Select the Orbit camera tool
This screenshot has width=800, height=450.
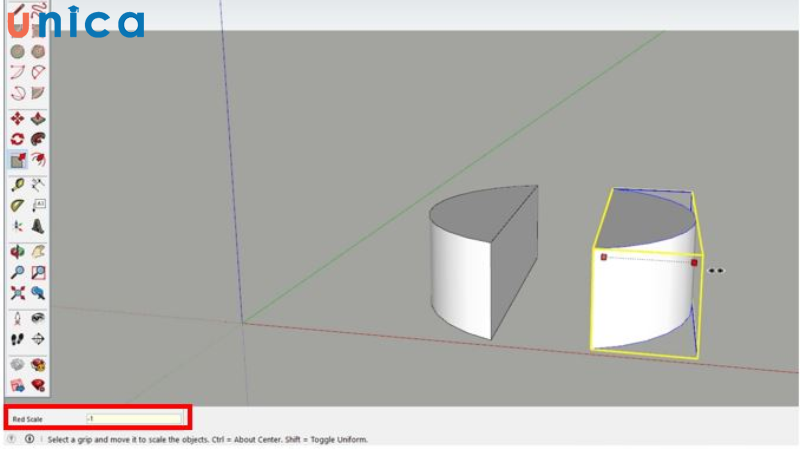coord(18,252)
